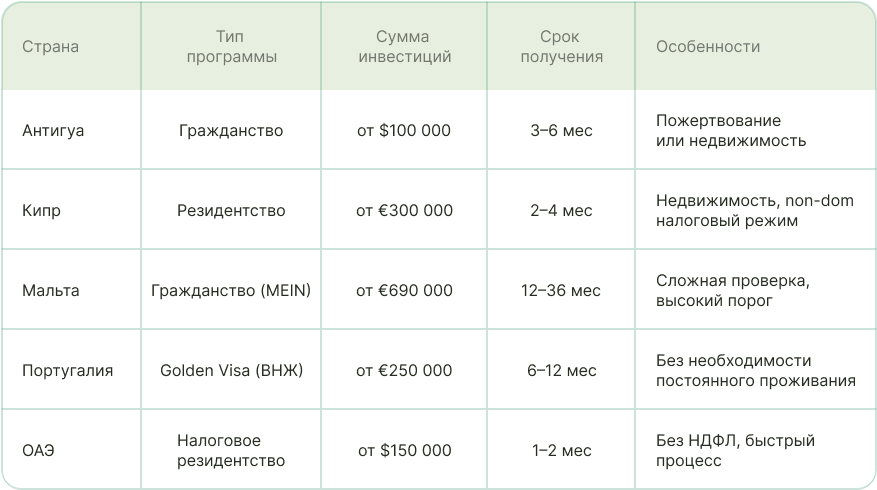Click the "от €690 000" investment amount
The width and height of the screenshot is (877, 490).
pos(404,291)
